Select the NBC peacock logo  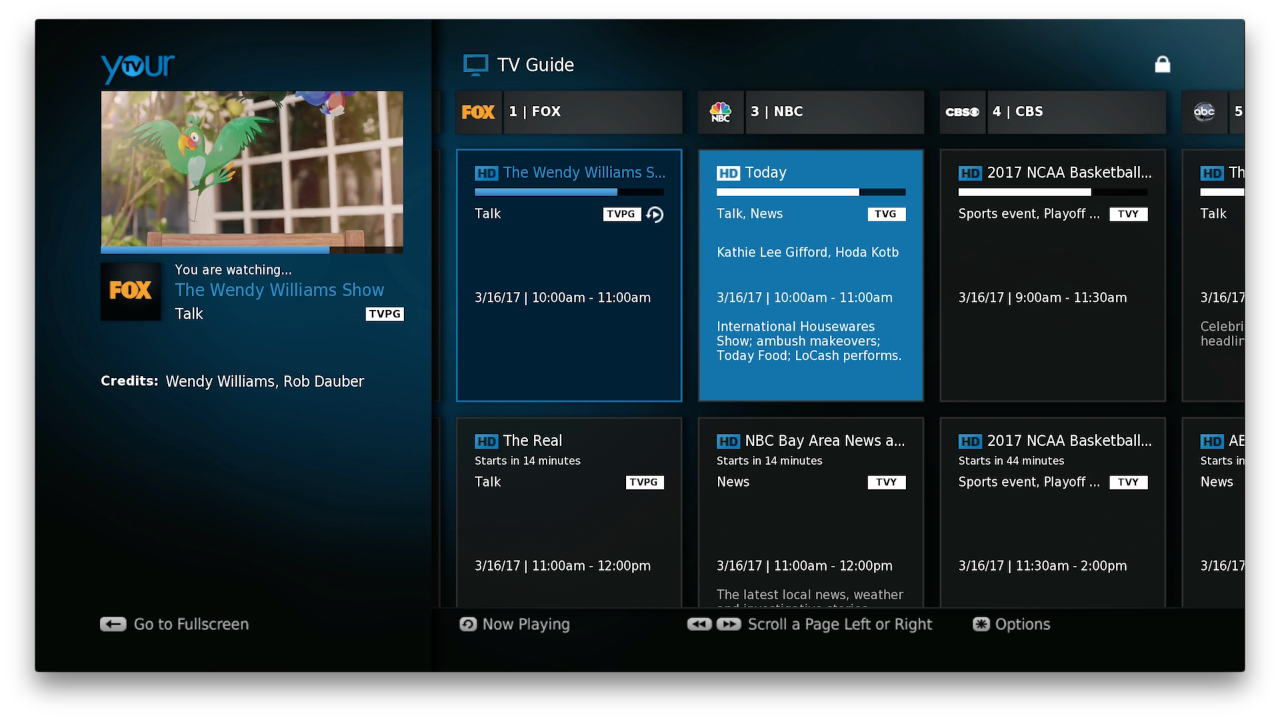click(720, 111)
